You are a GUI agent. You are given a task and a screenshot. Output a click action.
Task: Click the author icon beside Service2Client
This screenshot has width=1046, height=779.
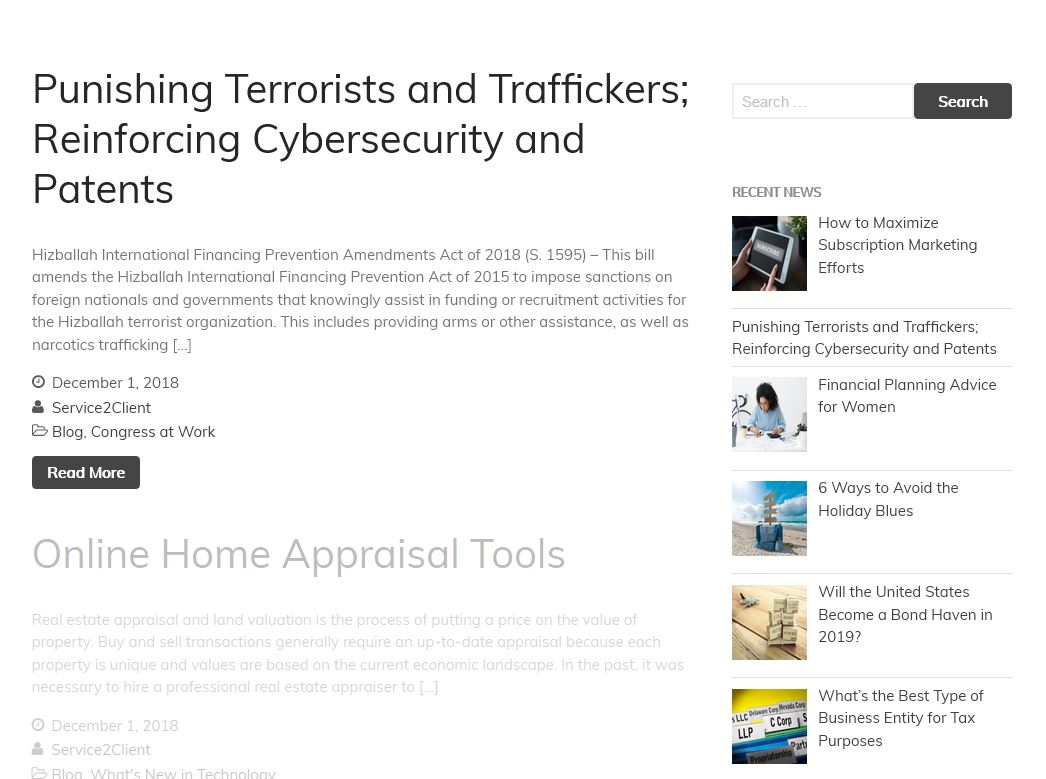[x=39, y=407]
